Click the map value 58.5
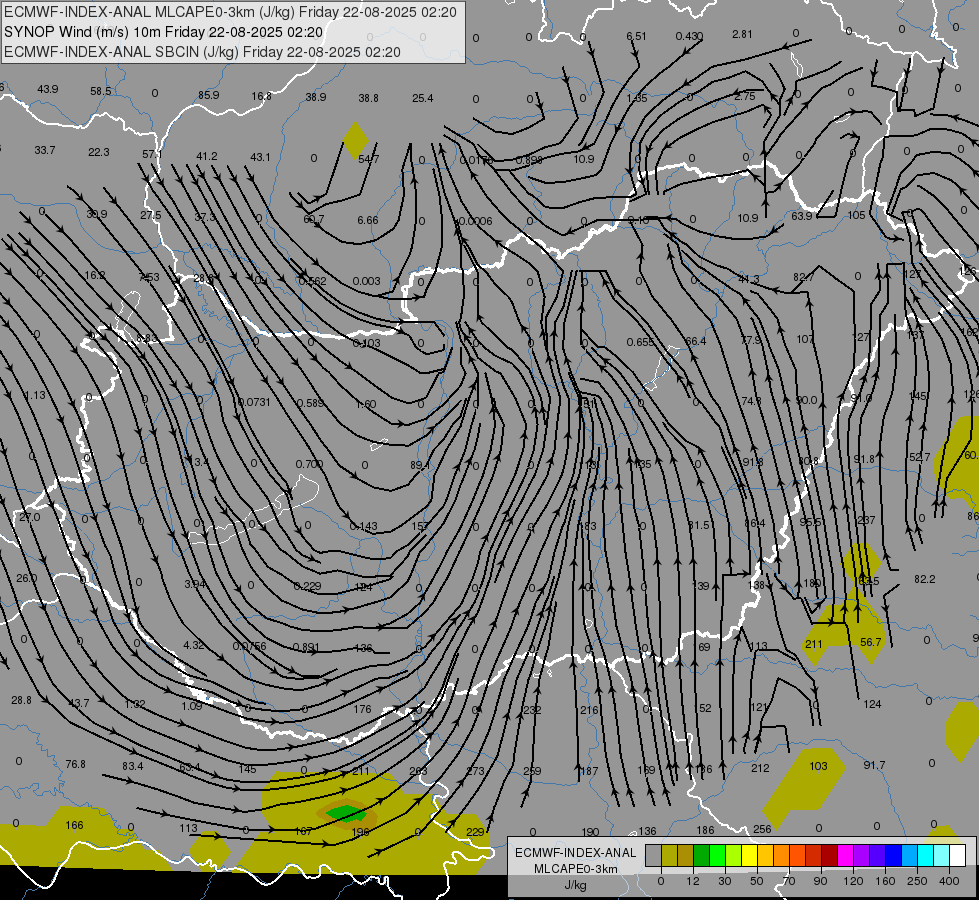979x900 pixels. (101, 91)
